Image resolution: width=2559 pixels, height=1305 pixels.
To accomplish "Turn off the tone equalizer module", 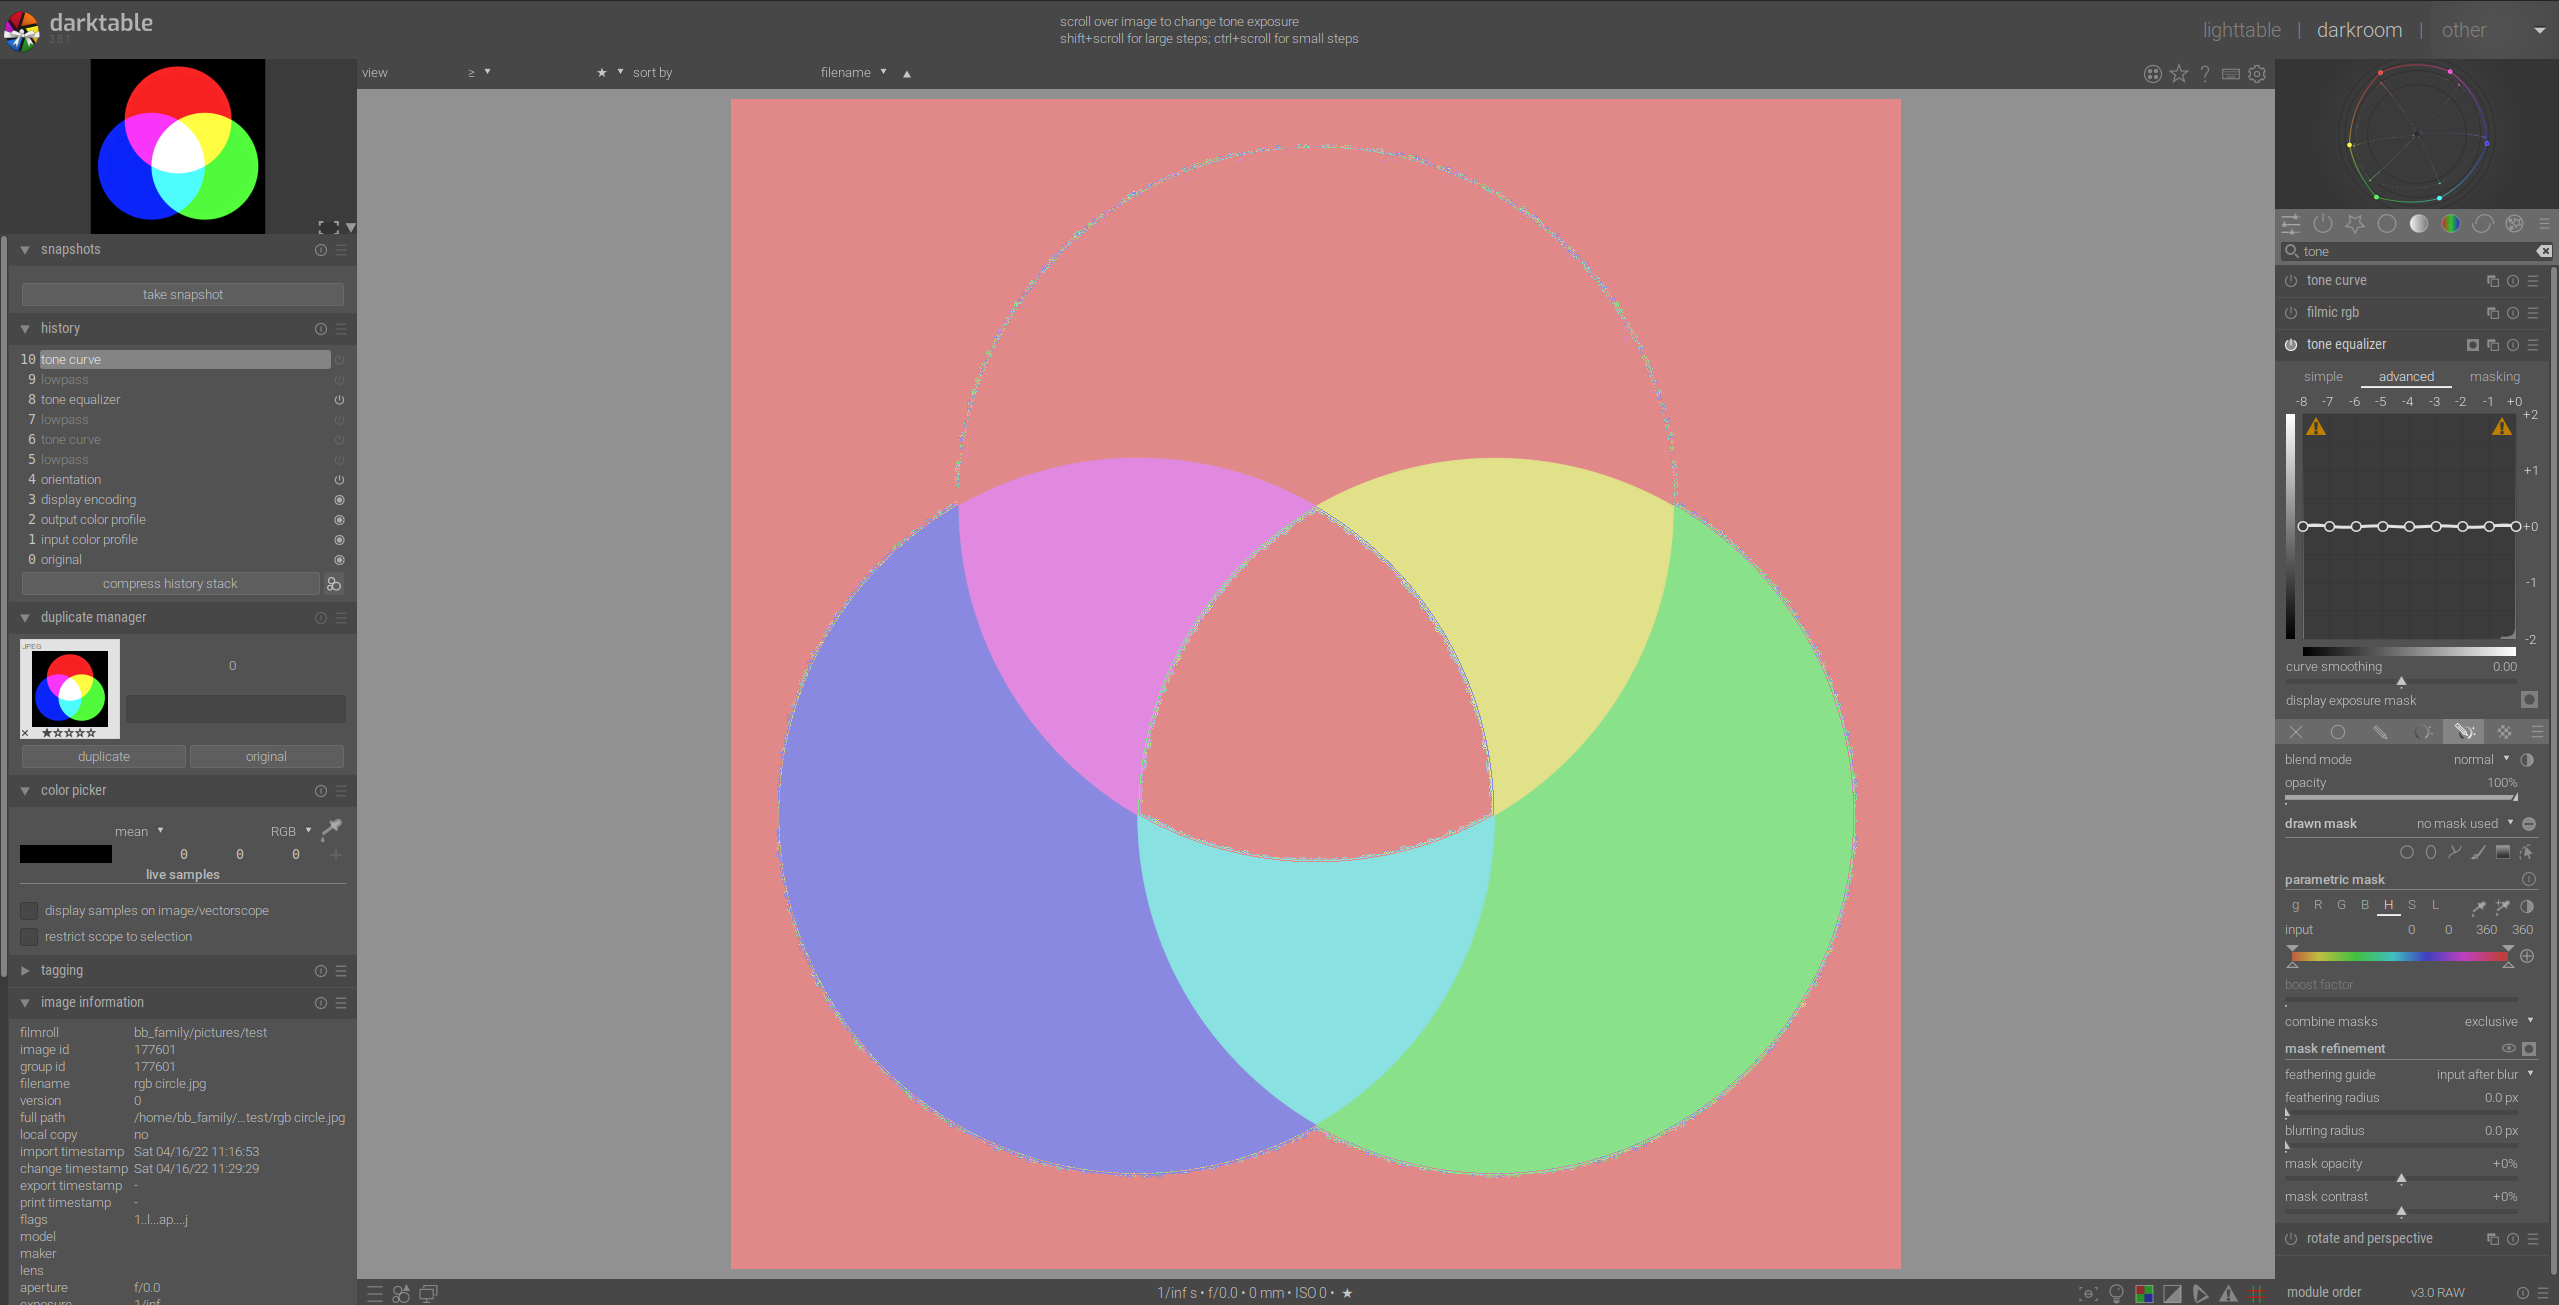I will tap(2291, 345).
